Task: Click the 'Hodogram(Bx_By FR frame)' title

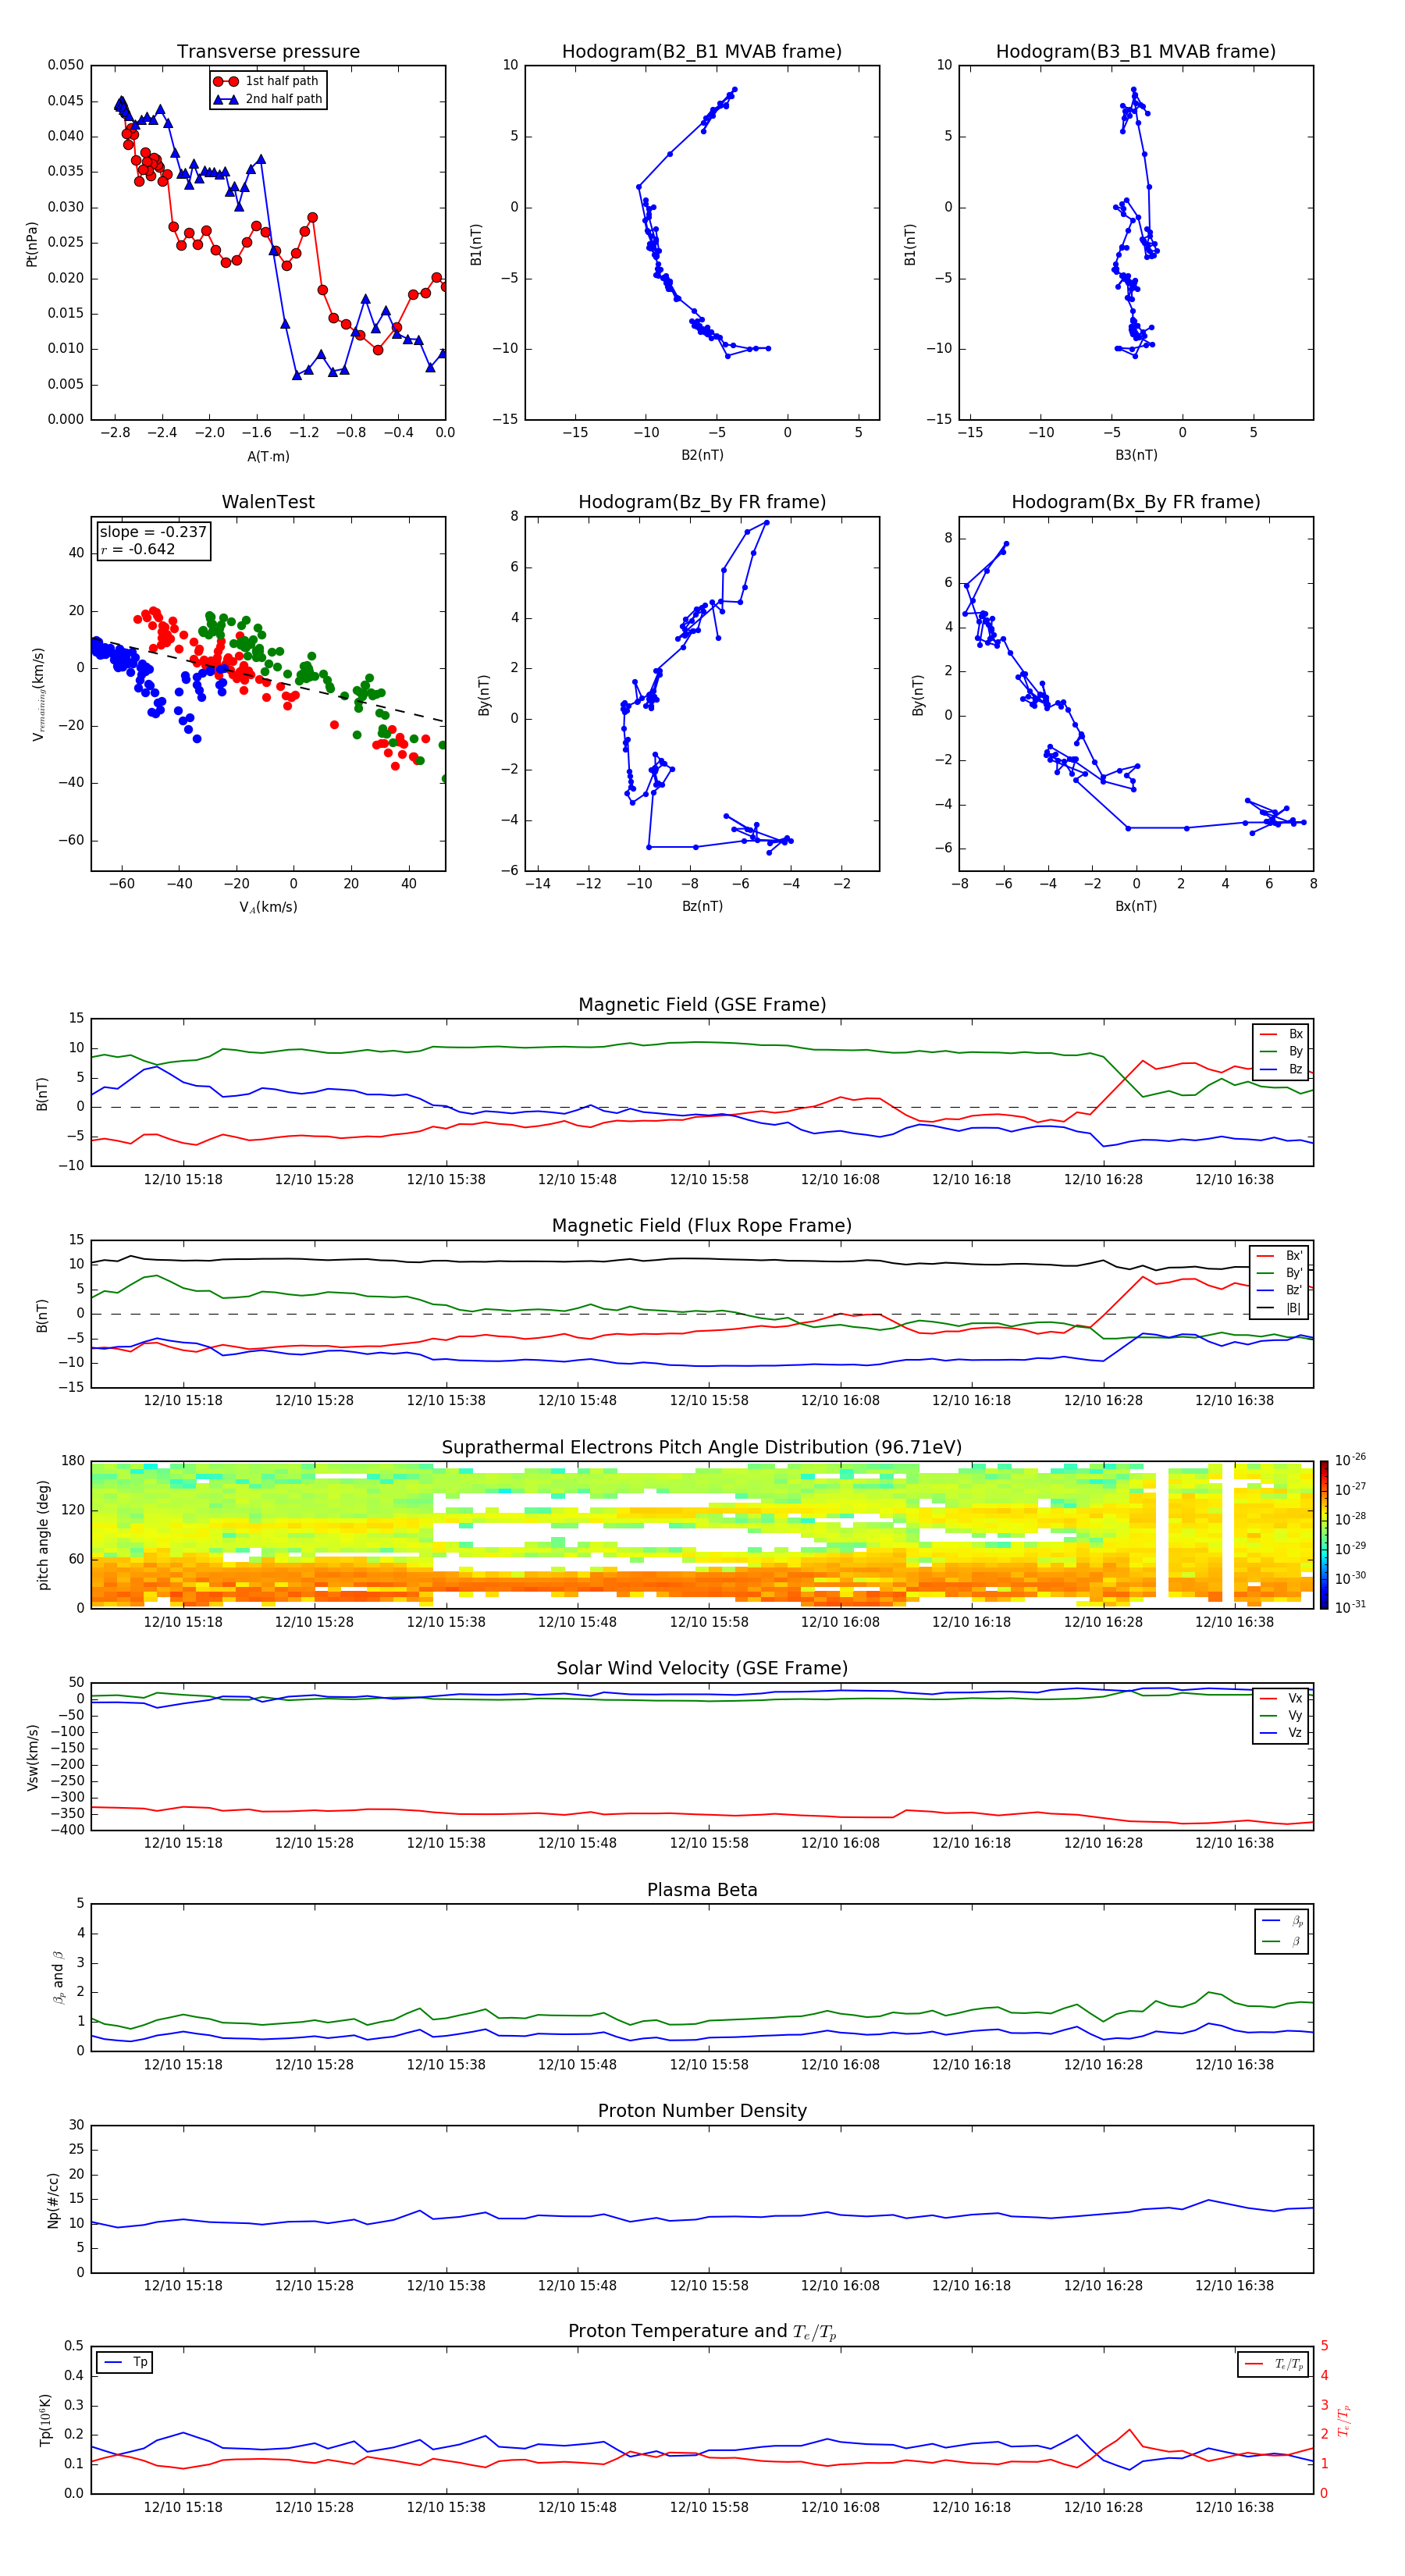Action: tap(1136, 502)
